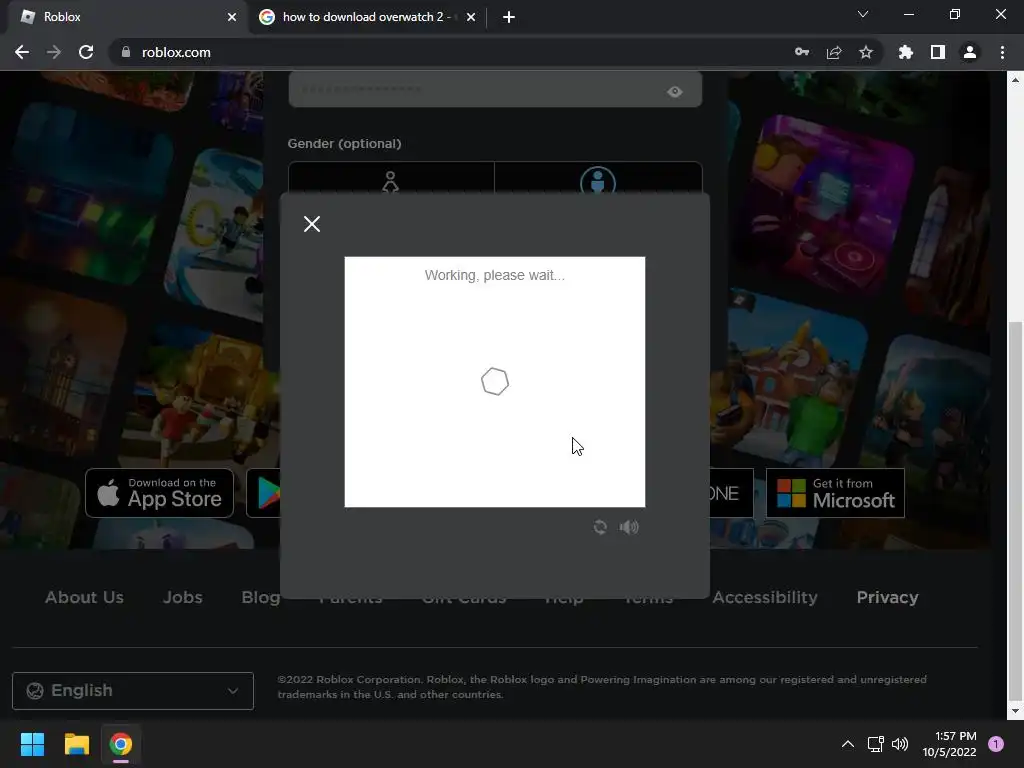Screen dimensions: 1024x768
Task: Bookmark this page with star icon
Action: tap(866, 52)
